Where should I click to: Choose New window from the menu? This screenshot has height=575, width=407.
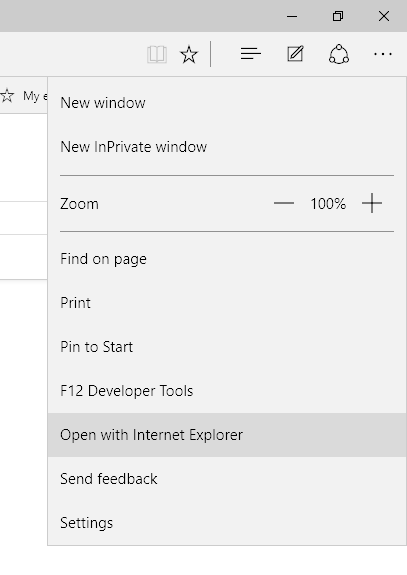(227, 103)
